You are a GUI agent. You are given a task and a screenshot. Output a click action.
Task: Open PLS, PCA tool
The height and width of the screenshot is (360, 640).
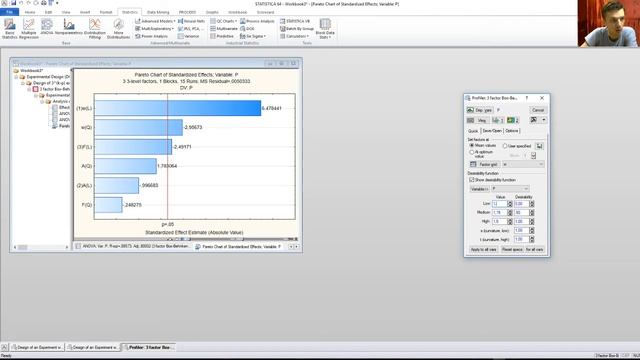(191, 29)
